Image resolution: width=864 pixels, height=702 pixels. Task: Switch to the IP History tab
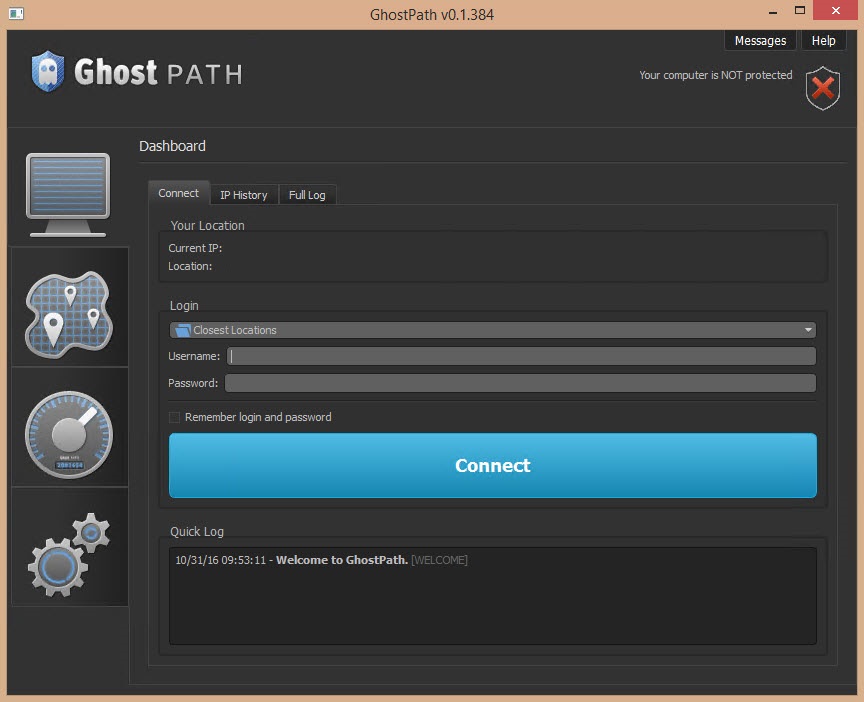click(x=244, y=195)
